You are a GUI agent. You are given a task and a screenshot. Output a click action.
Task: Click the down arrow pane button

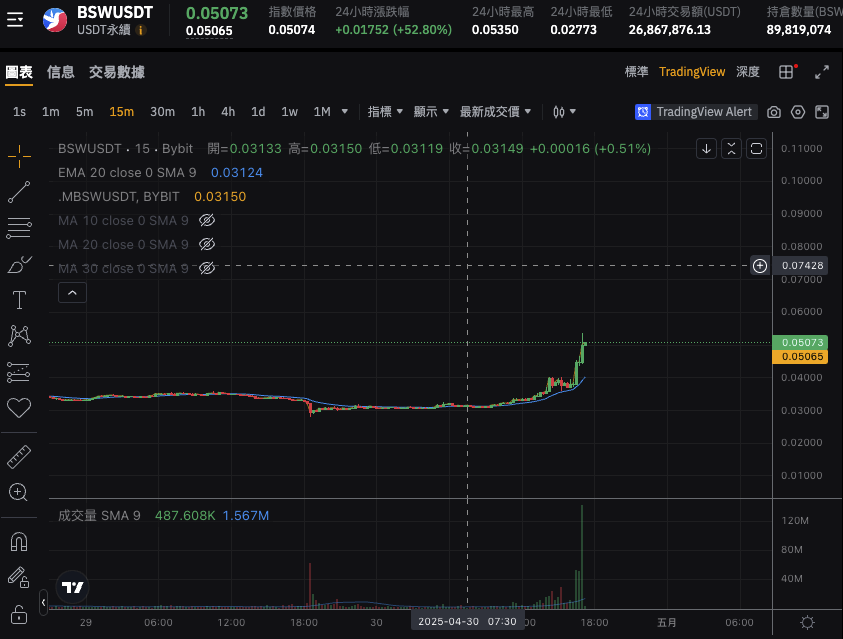pos(706,149)
